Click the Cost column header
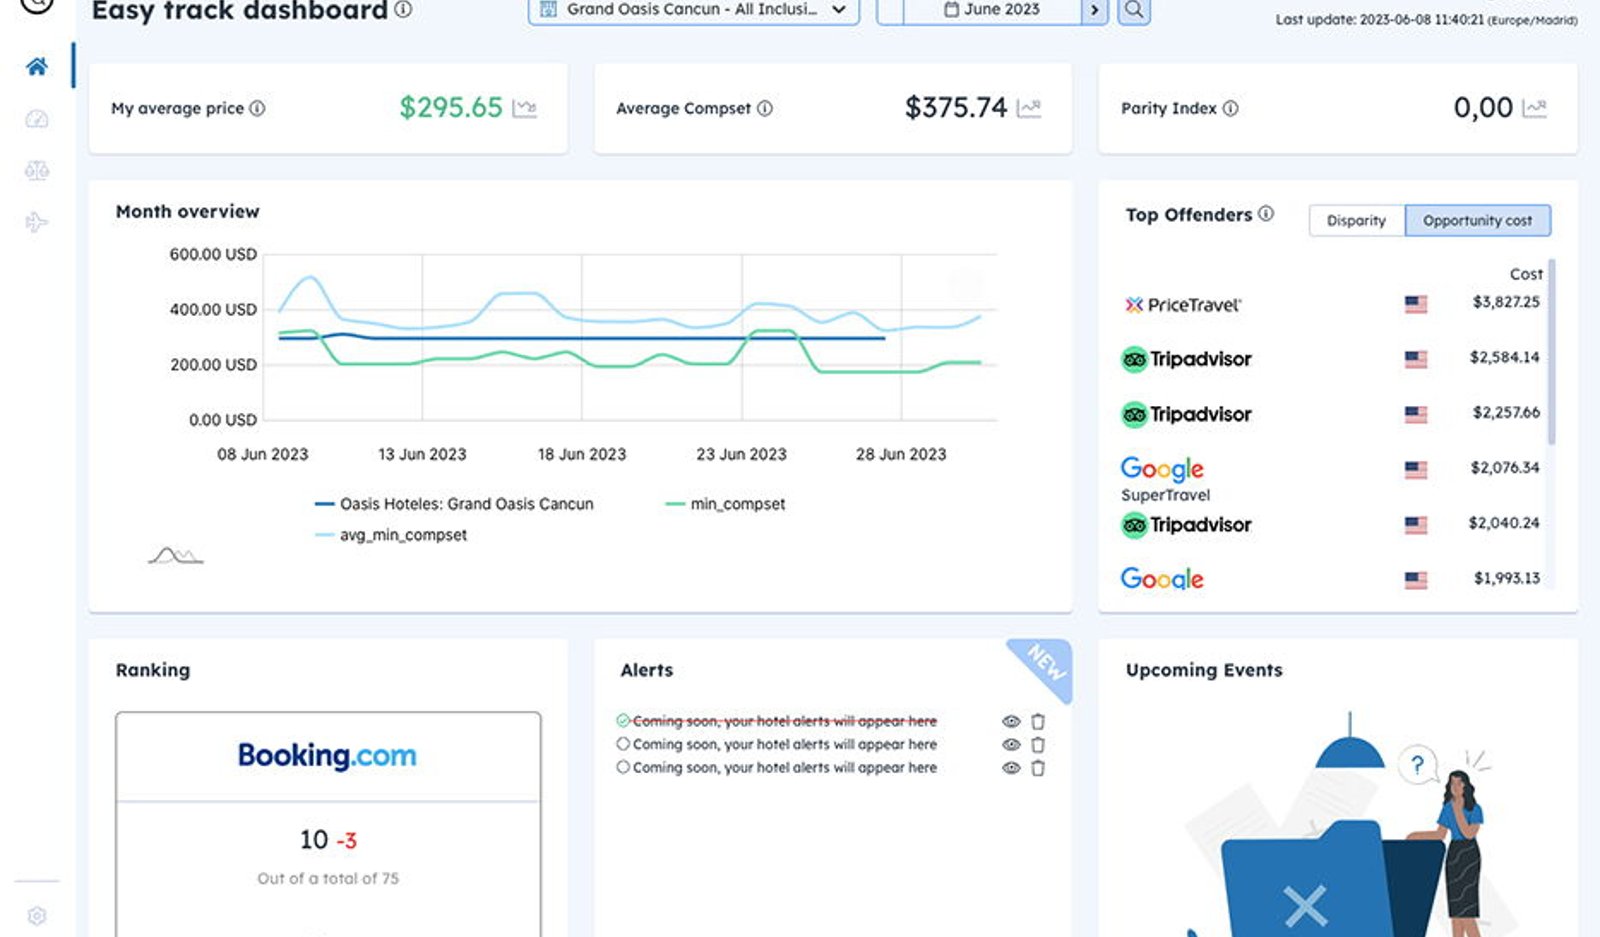Image resolution: width=1600 pixels, height=937 pixels. point(1526,274)
